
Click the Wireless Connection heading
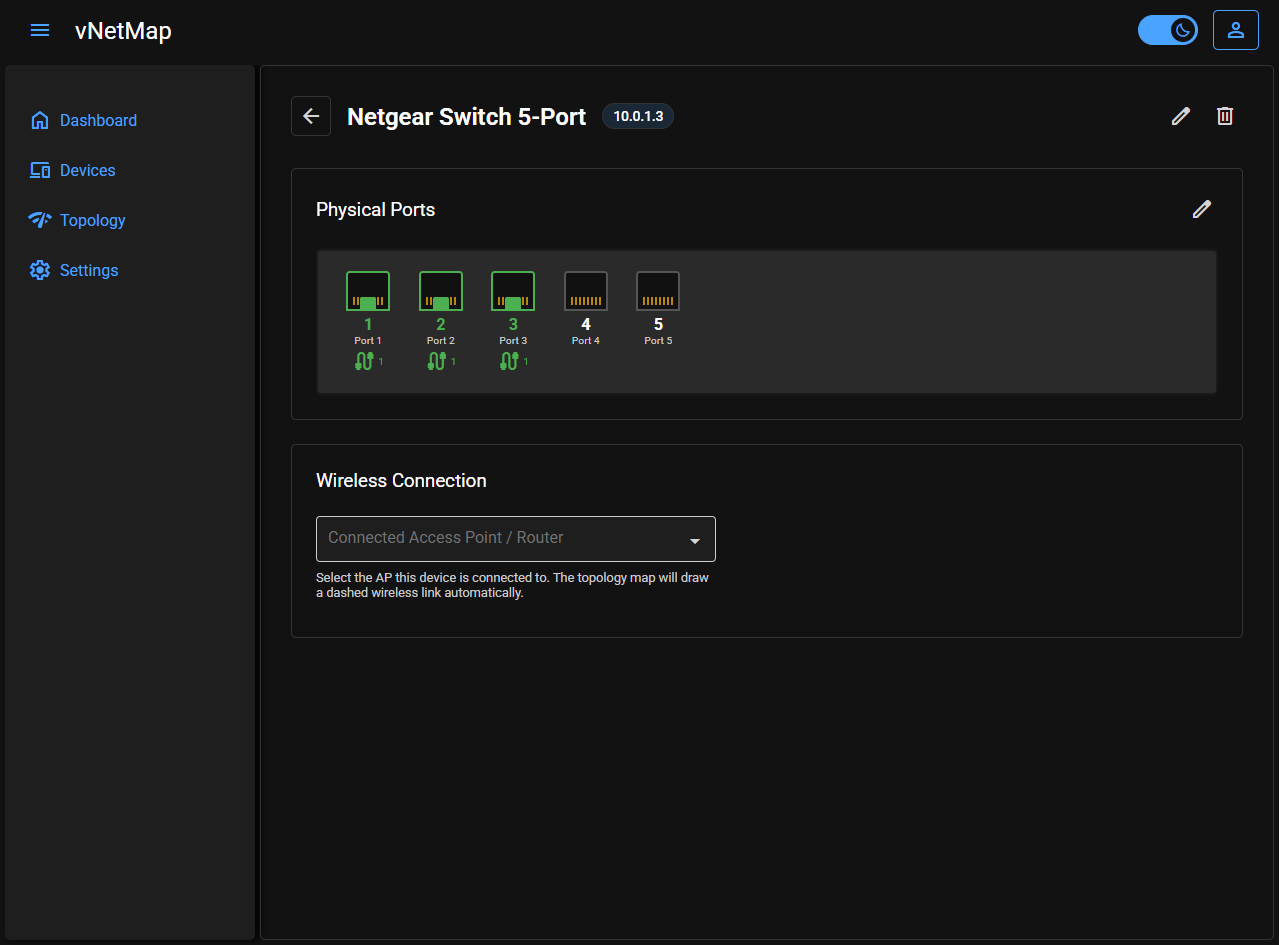point(401,480)
